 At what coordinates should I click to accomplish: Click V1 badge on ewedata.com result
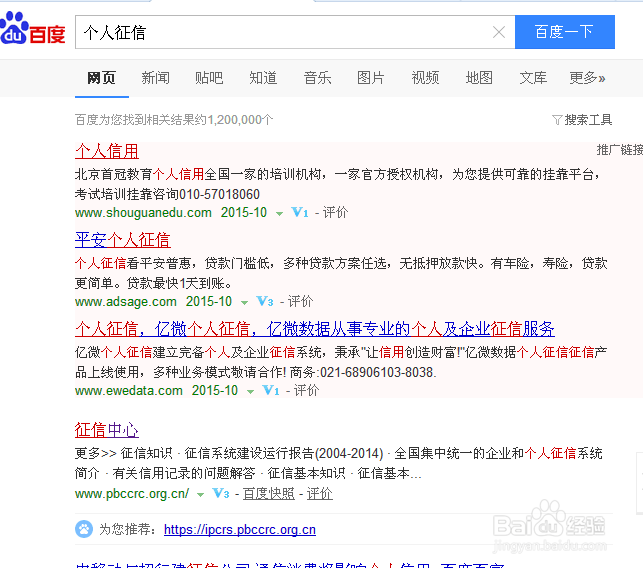[271, 390]
